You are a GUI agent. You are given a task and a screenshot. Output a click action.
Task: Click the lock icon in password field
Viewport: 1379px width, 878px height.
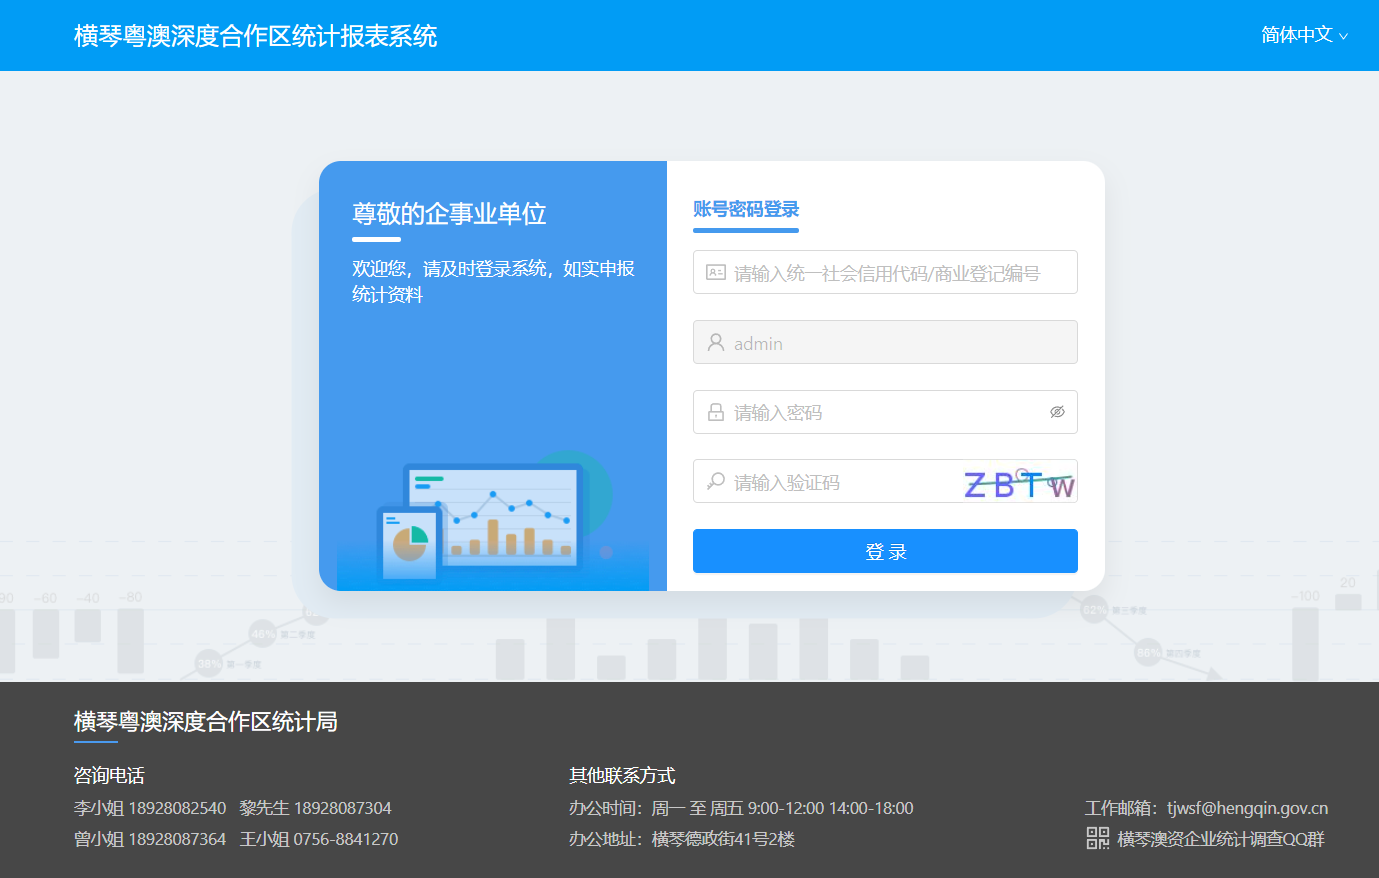click(x=715, y=413)
